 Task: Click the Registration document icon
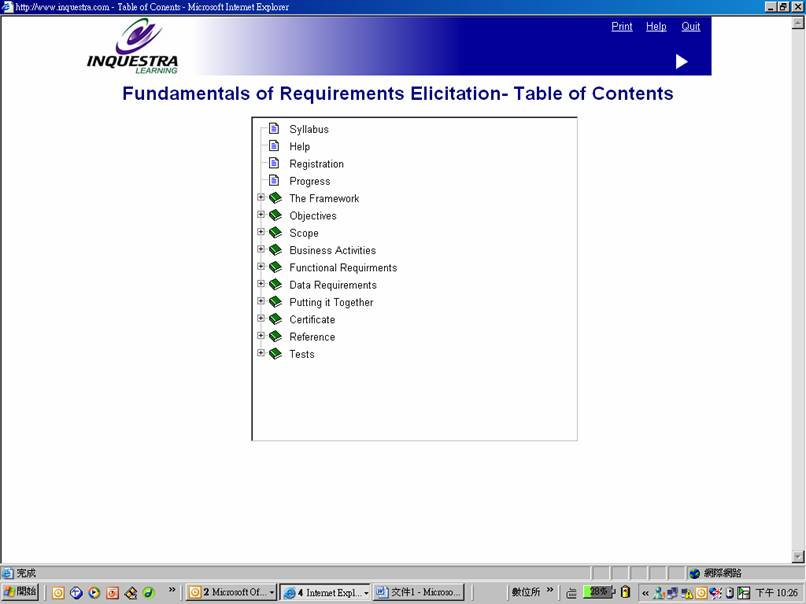point(274,163)
